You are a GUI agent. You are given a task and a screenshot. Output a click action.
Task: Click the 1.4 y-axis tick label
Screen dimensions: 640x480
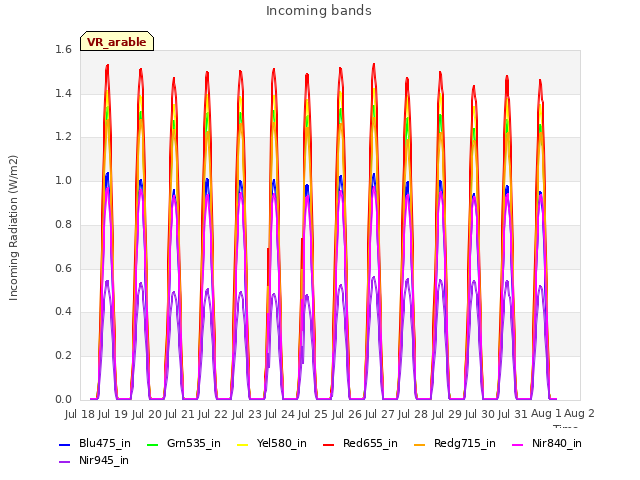click(63, 93)
